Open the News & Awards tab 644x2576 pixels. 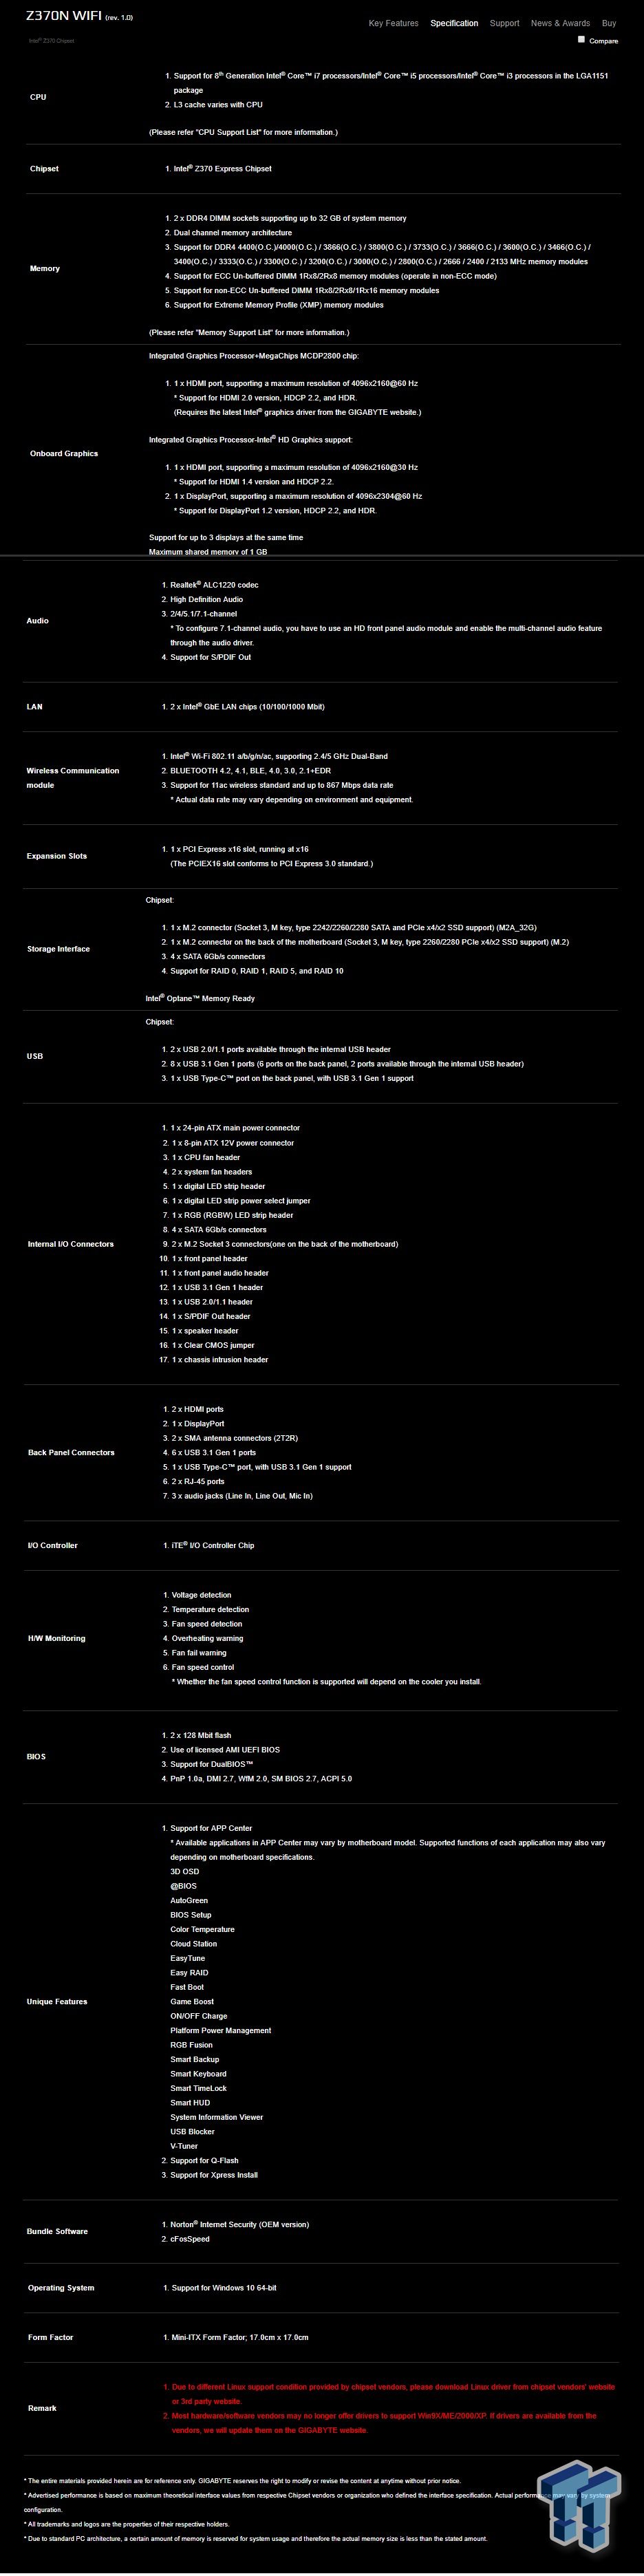pos(560,23)
